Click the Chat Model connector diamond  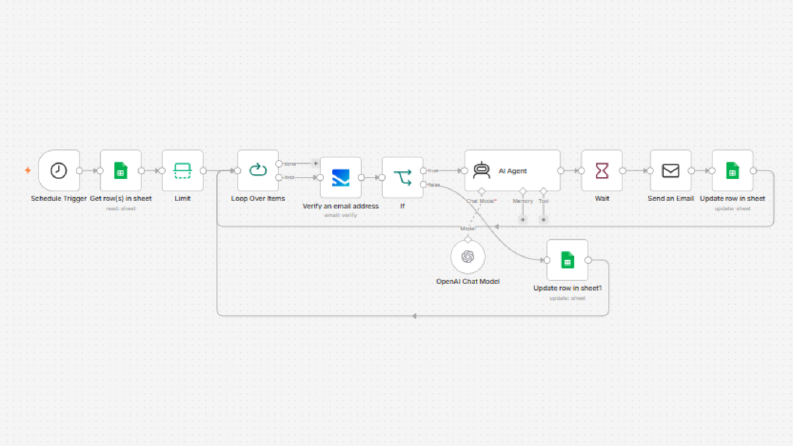[481, 191]
